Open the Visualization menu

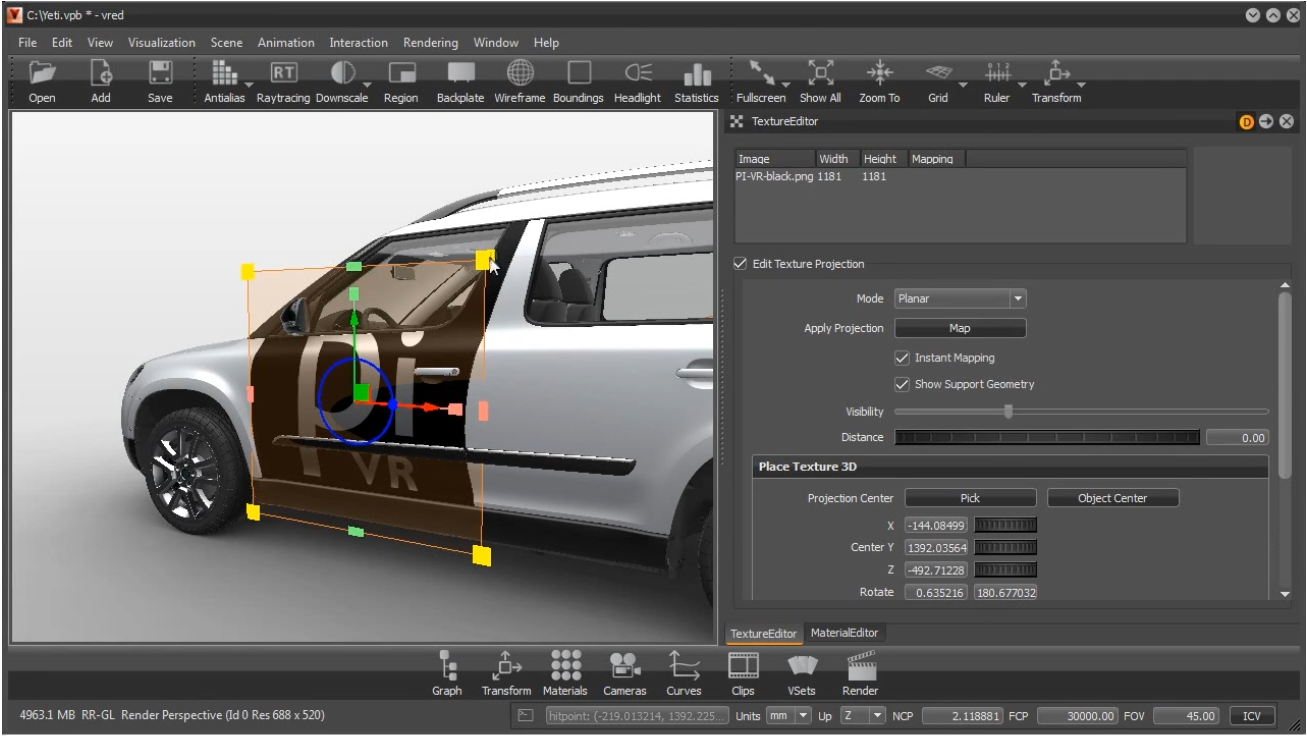[x=162, y=43]
